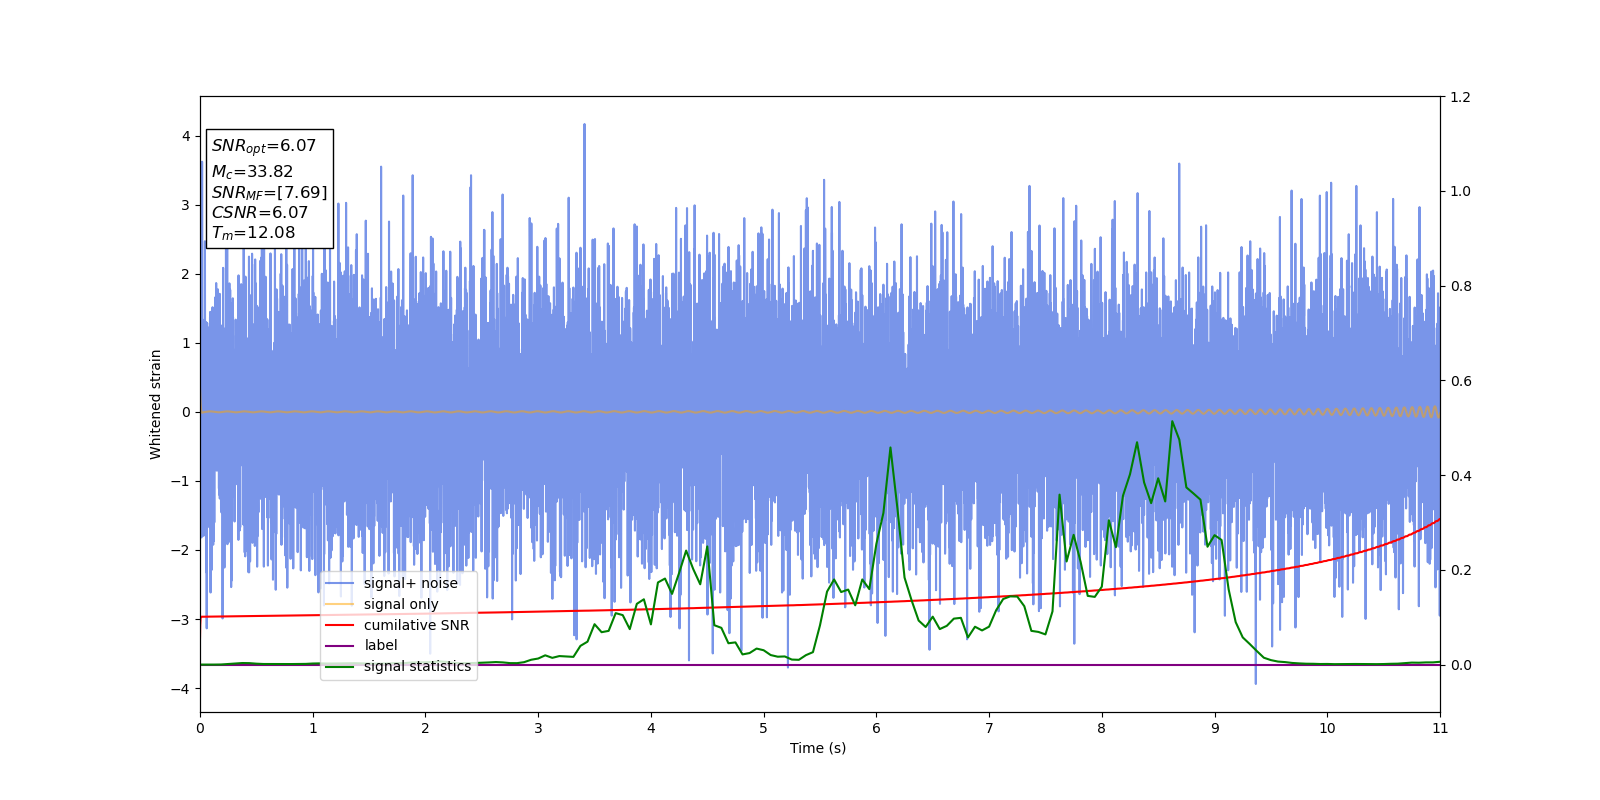Click the x-axis tick label 11
Screen dimensions: 1600x800
pyautogui.click(x=1440, y=728)
